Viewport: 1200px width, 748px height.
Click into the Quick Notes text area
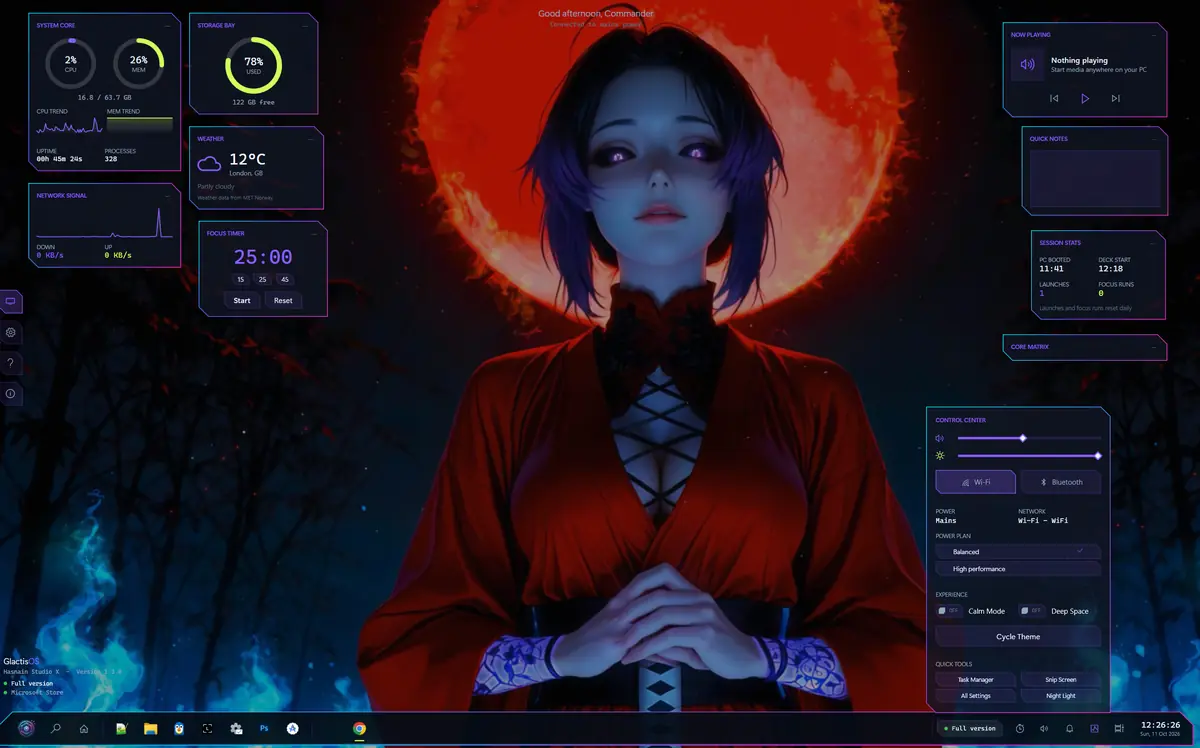click(1095, 179)
